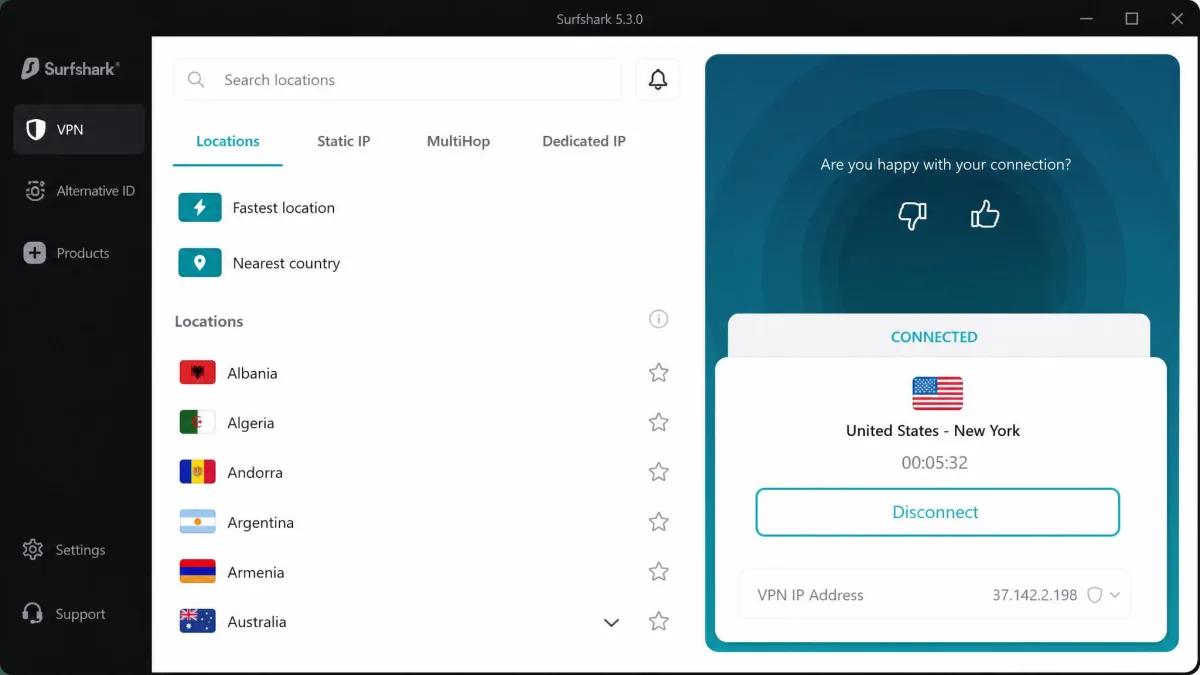
Task: Click the Alternative ID persona icon
Action: click(35, 191)
